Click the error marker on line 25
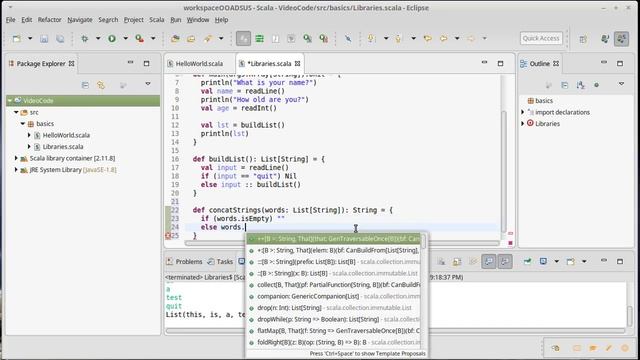 [168, 236]
